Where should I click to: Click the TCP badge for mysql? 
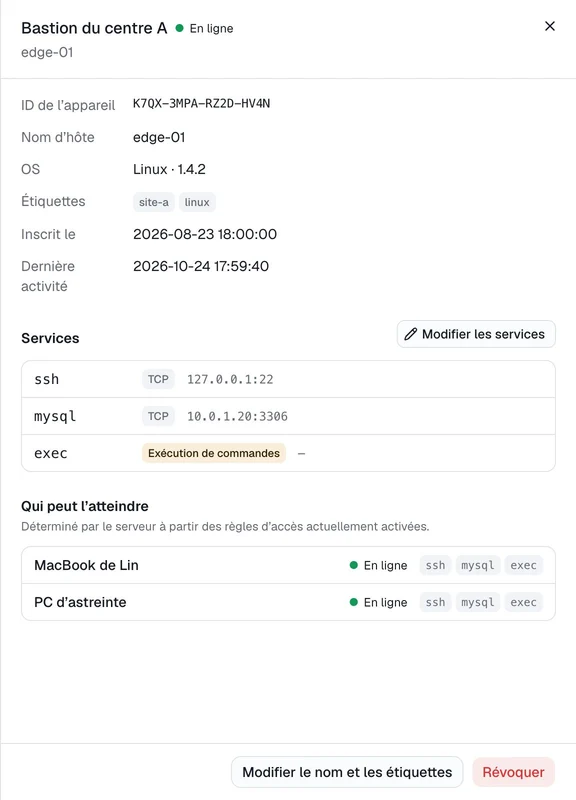[158, 416]
